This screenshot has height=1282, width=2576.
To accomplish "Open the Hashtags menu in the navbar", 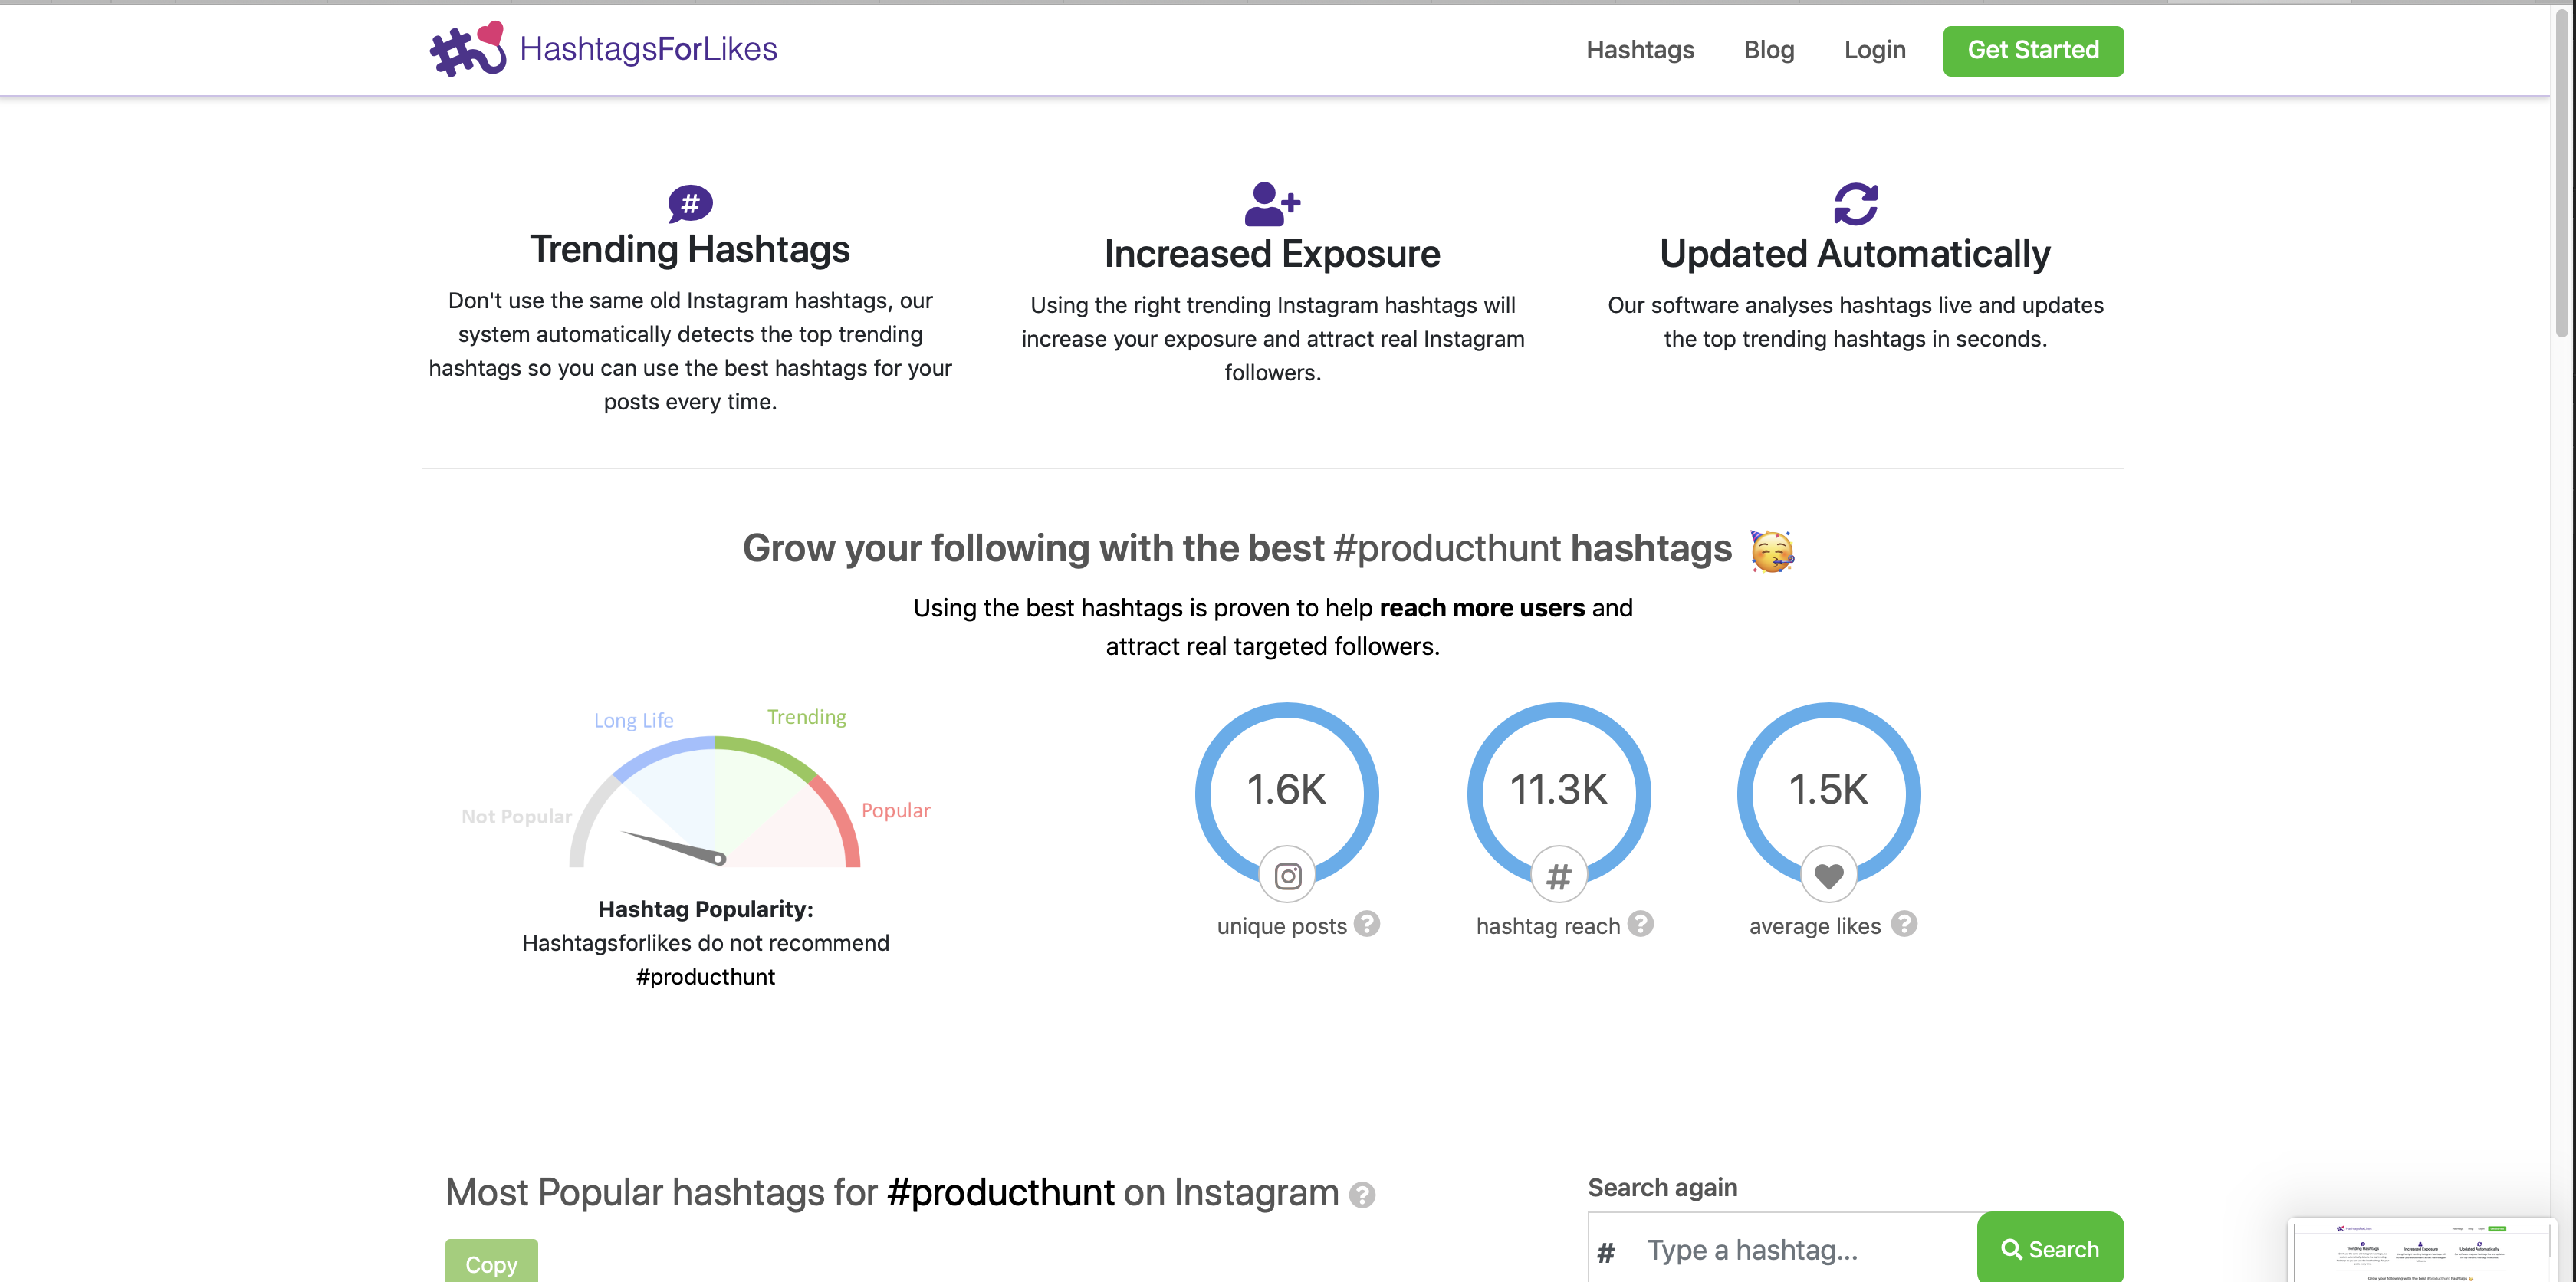I will [1639, 50].
